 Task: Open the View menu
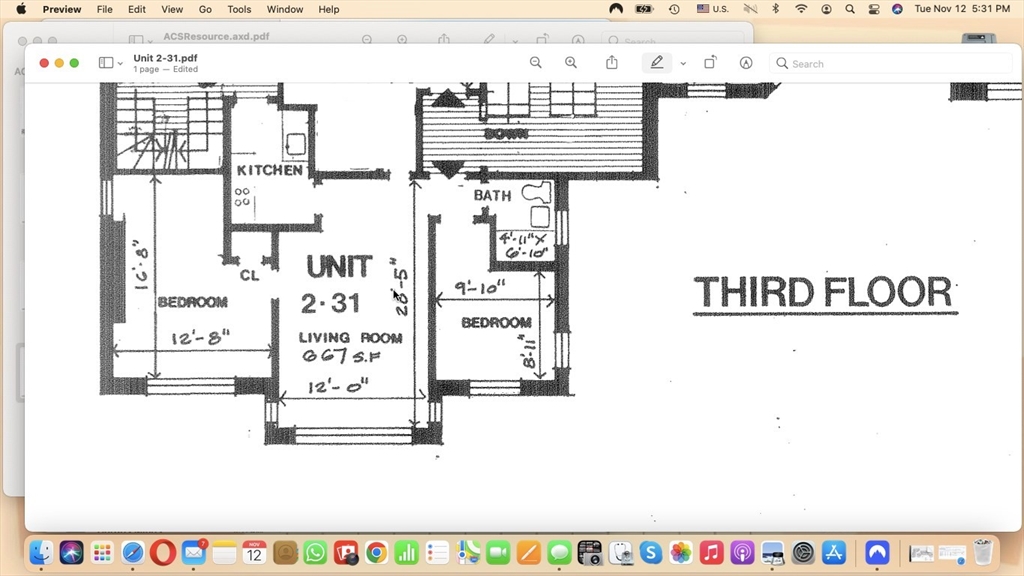coord(172,9)
